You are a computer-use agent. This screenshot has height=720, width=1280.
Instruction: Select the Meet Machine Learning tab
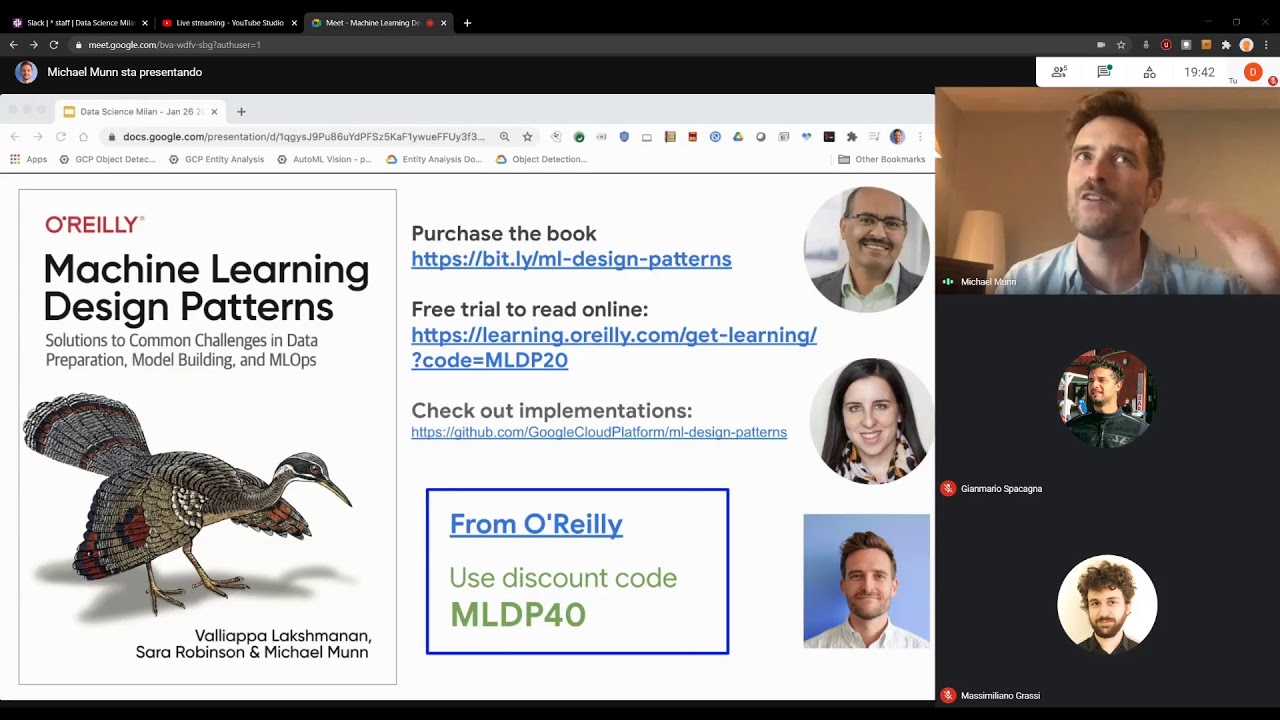[378, 22]
